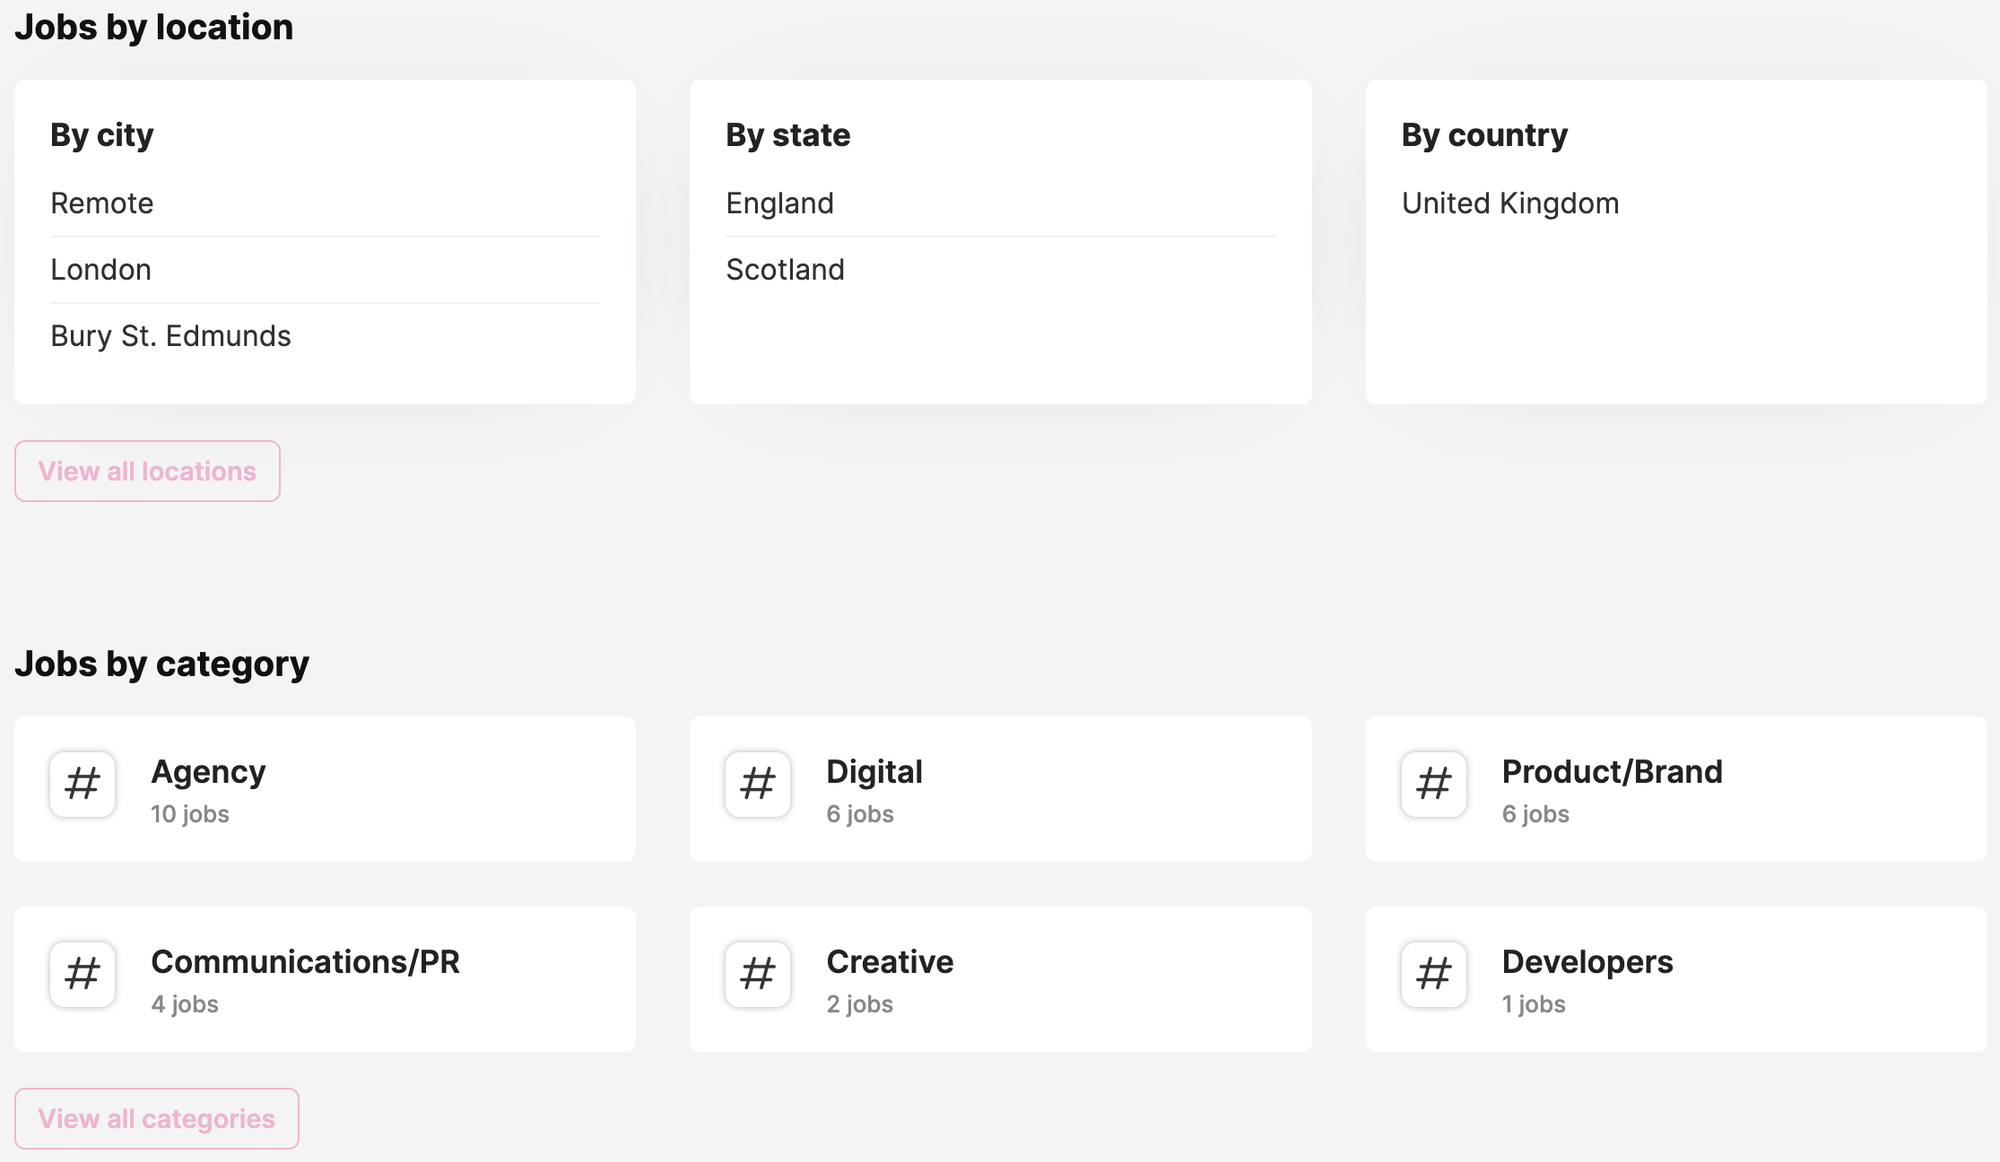2000x1162 pixels.
Task: Click the hash icon beside Agency
Action: 82,784
